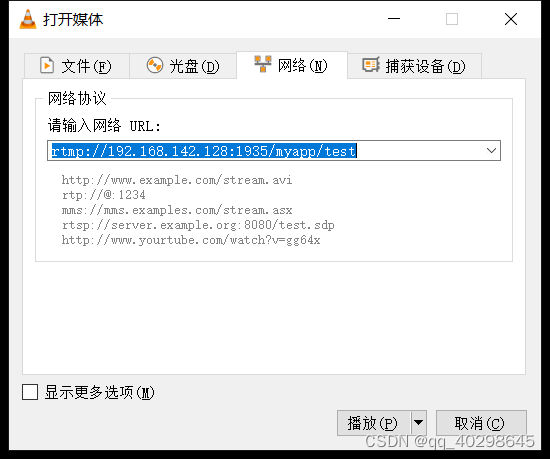550x459 pixels.
Task: Enable 显示更多选项(M) checkbox
Action: tap(30, 392)
